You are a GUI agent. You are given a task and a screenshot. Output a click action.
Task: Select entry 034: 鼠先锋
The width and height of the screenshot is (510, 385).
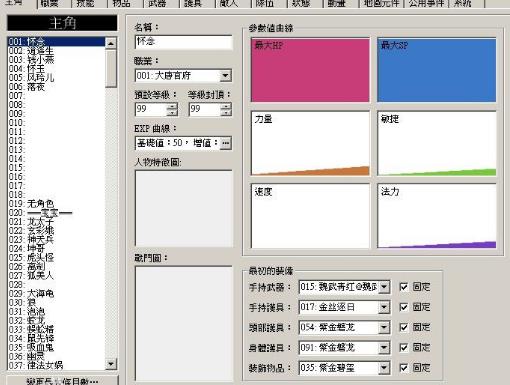click(56, 339)
